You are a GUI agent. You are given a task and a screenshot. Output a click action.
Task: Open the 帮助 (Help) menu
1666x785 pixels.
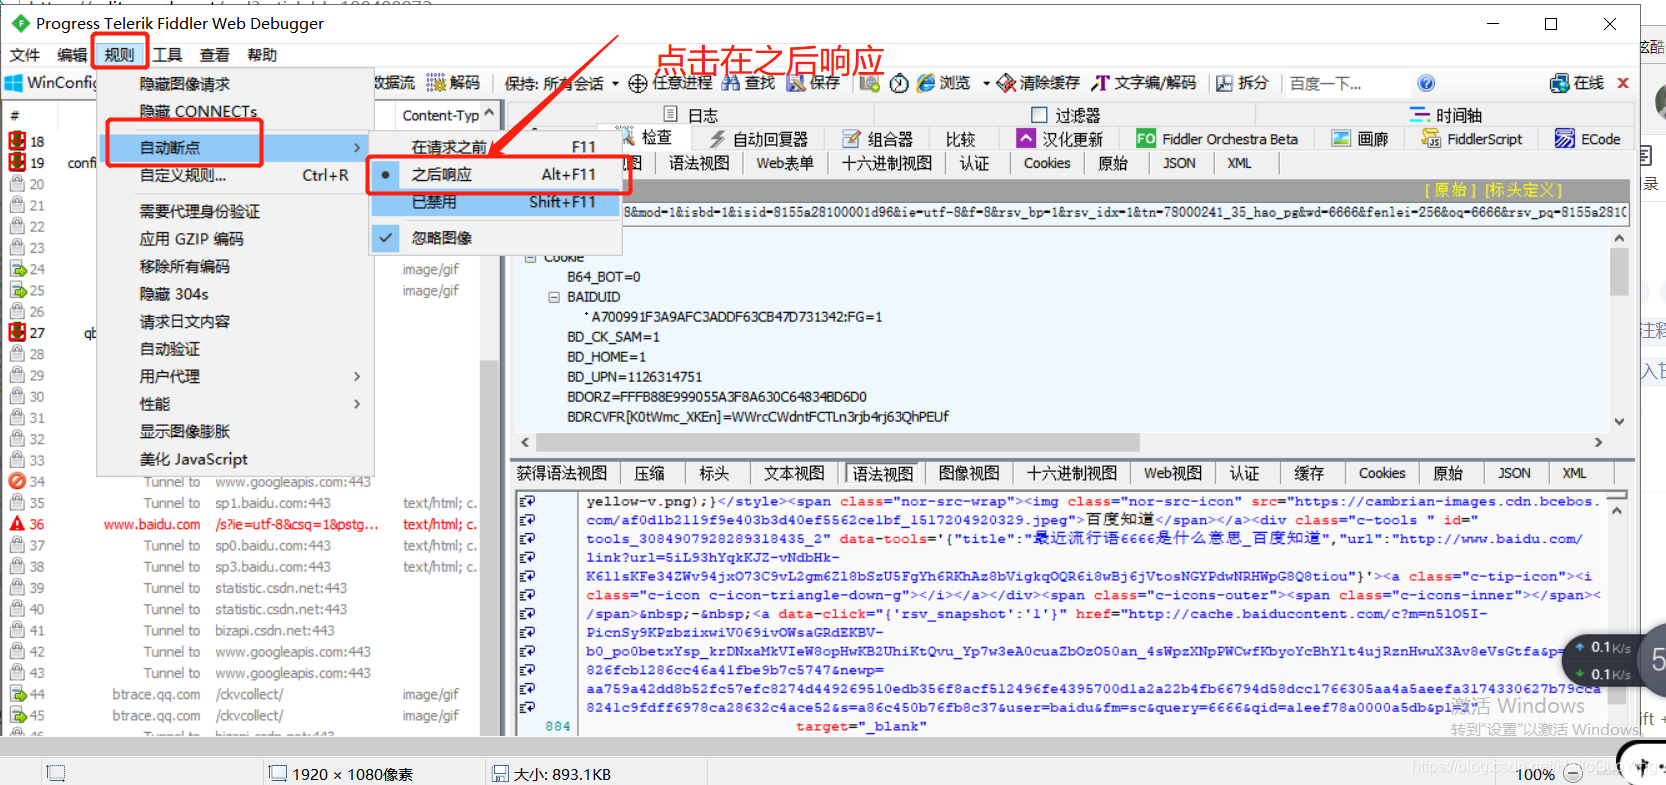[x=261, y=54]
